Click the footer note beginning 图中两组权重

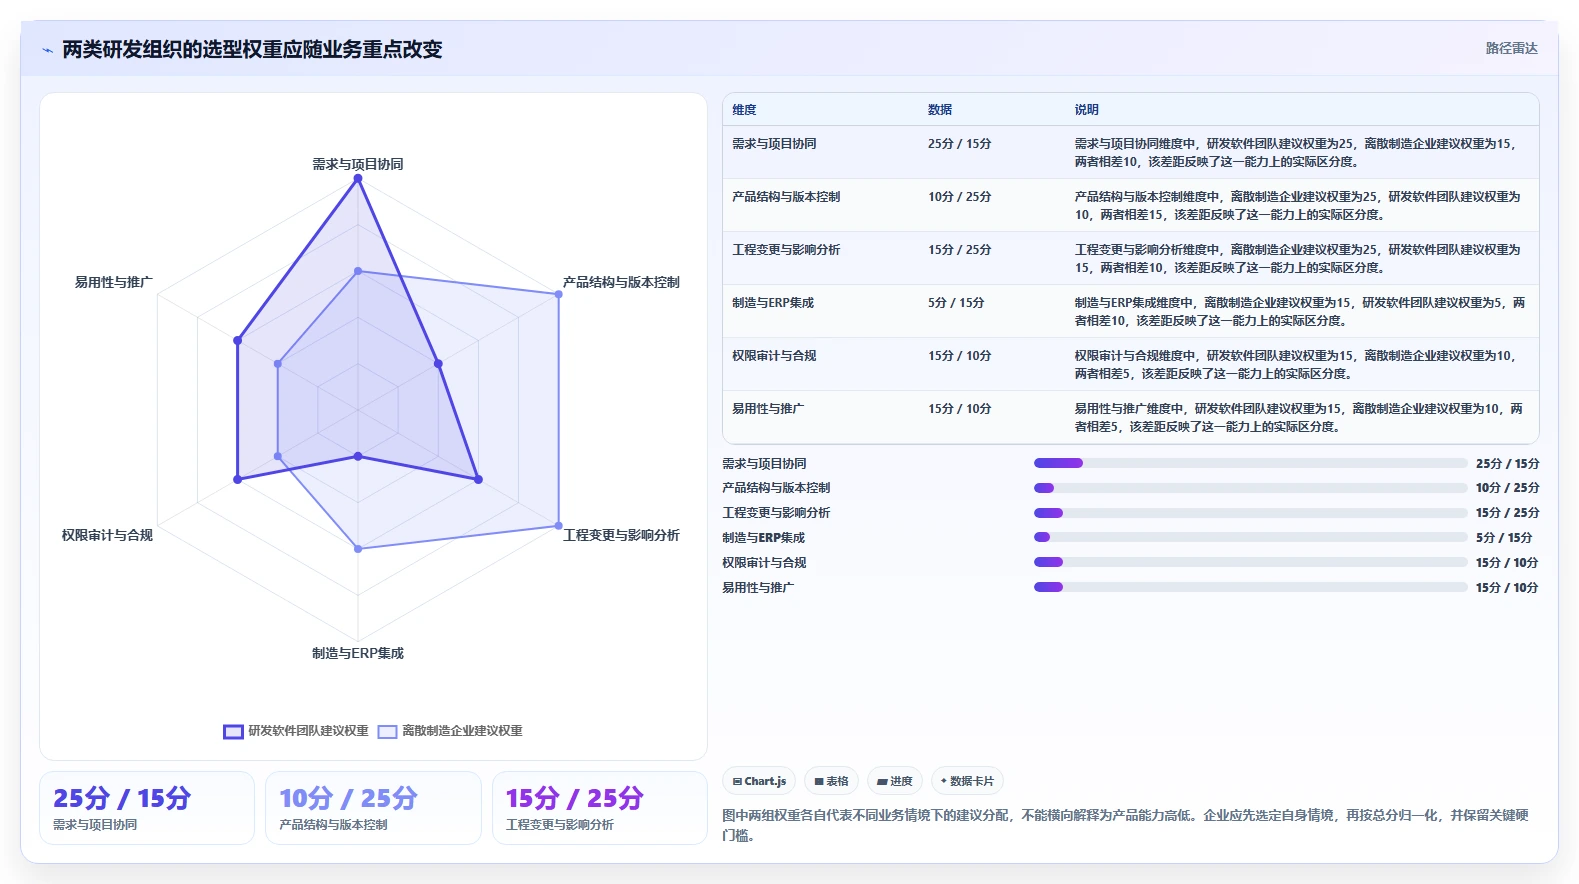[x=1126, y=825]
